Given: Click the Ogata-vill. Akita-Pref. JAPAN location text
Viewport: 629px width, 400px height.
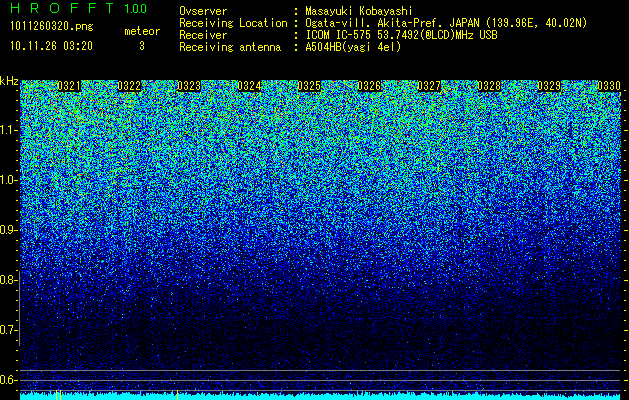Looking at the screenshot, I should pyautogui.click(x=446, y=23).
